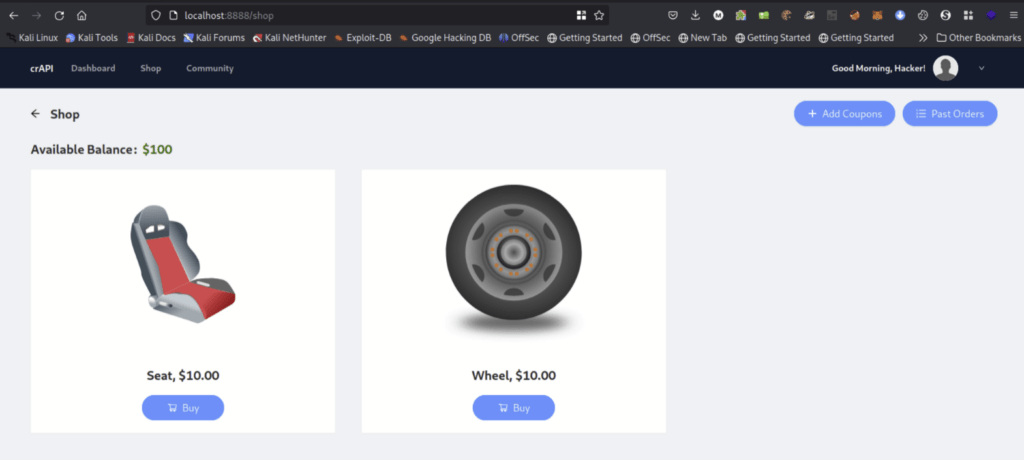Screen dimensions: 1024x460
Task: Reload the page with the refresh icon
Action: pos(59,16)
